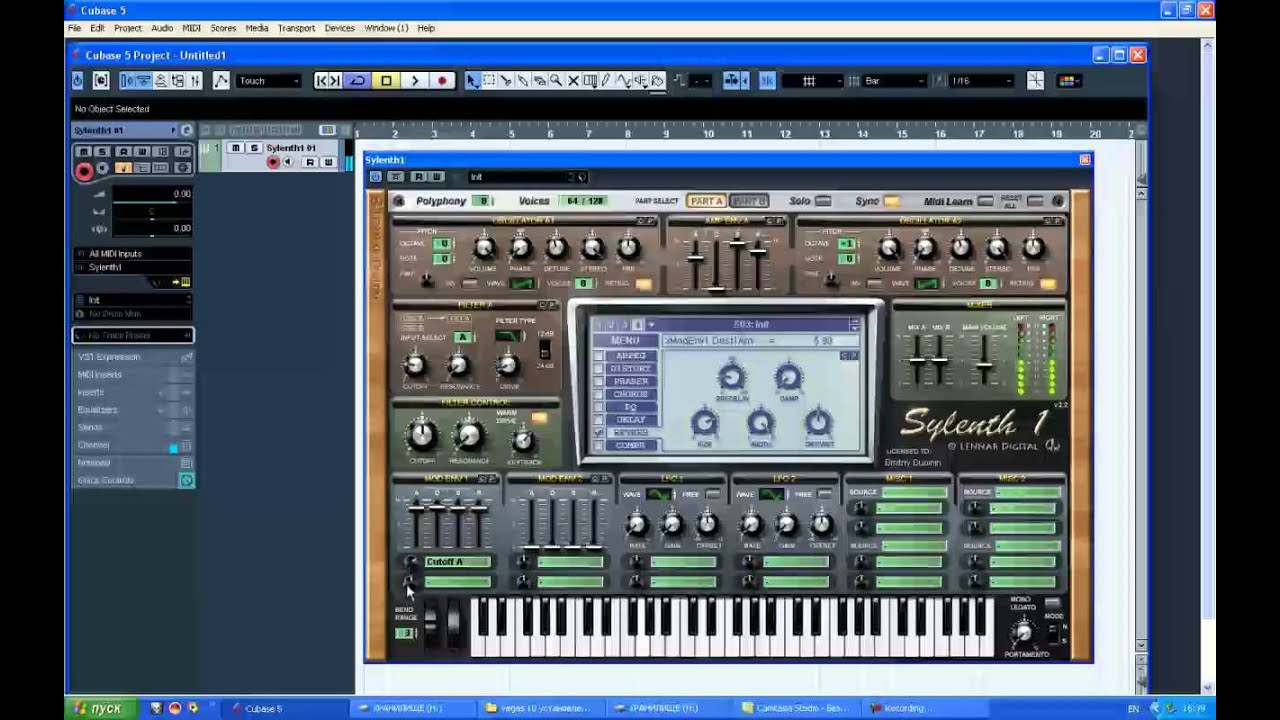Click the color palette tool icon
This screenshot has height=720, width=1280.
tap(1067, 81)
